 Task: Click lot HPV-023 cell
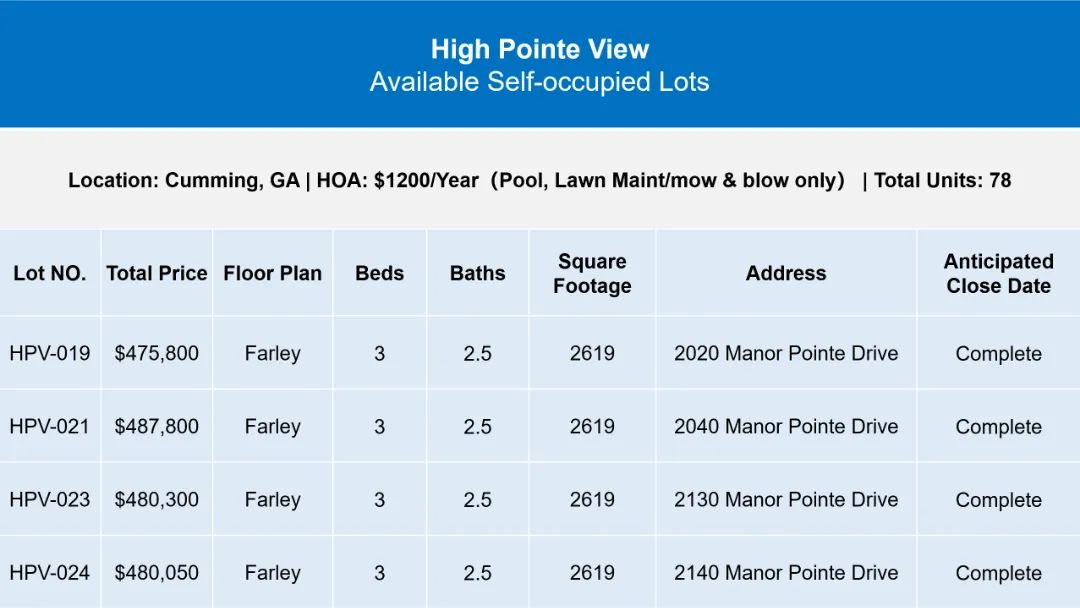[x=50, y=499]
